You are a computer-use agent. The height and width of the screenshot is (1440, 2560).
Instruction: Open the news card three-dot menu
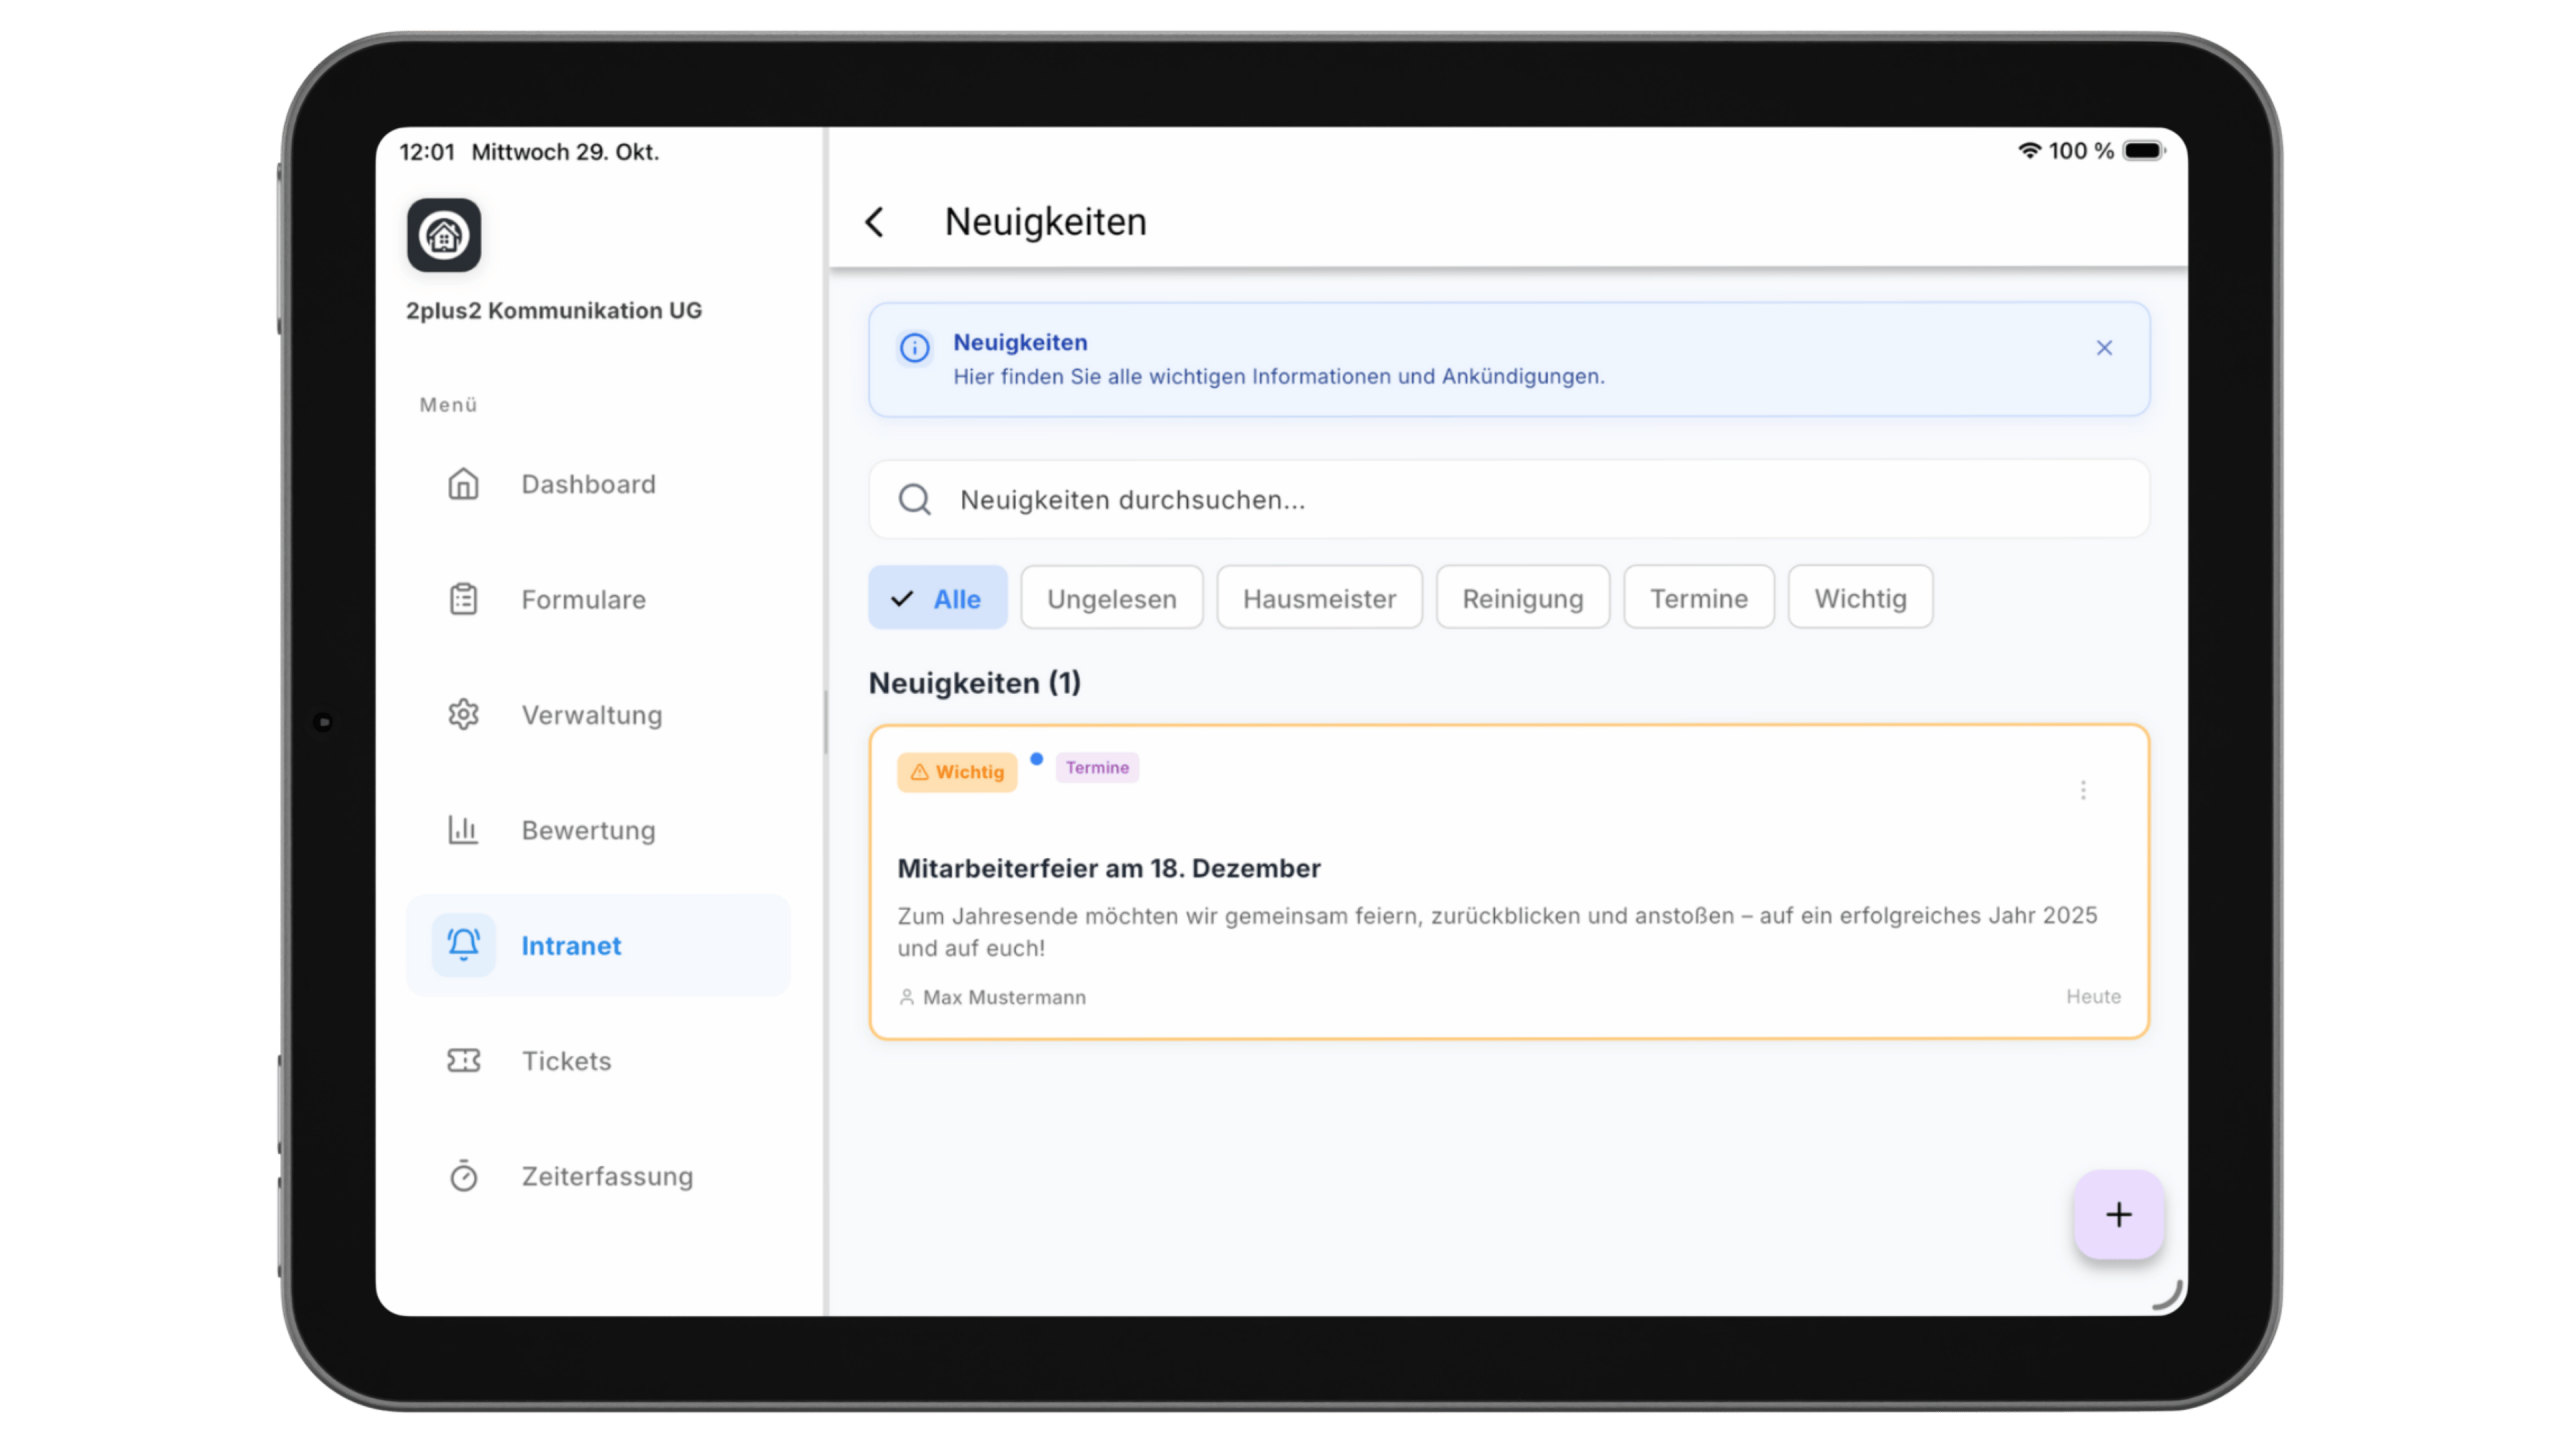point(2083,790)
